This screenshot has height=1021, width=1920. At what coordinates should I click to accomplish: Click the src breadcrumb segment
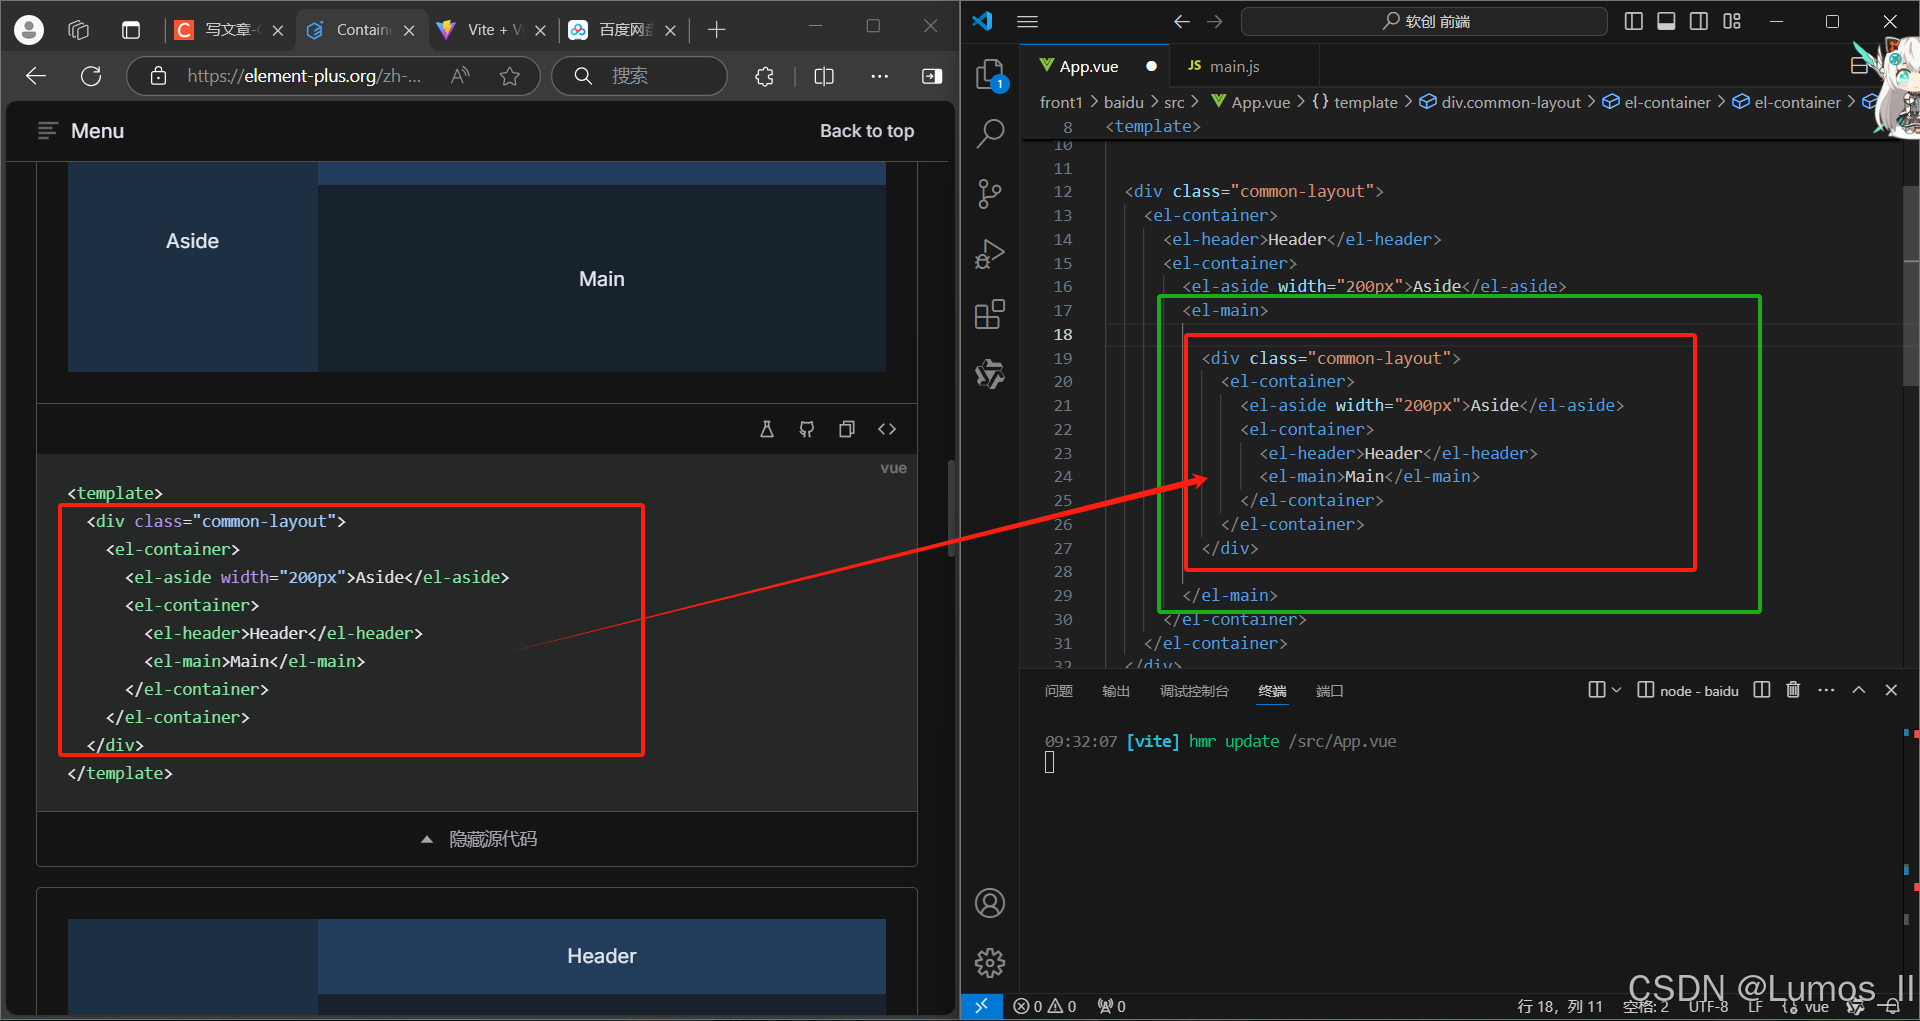tap(1174, 102)
